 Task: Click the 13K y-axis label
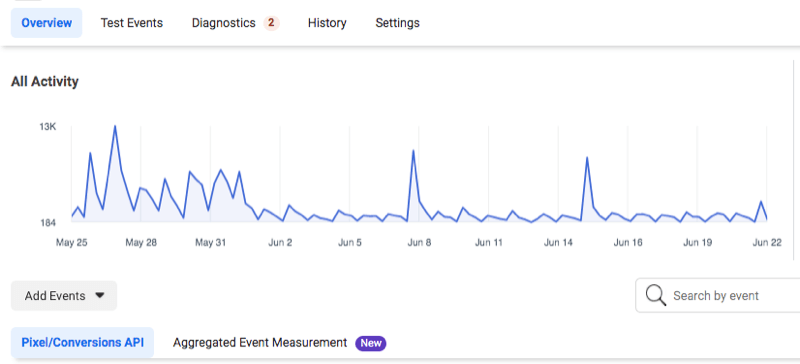coord(48,127)
